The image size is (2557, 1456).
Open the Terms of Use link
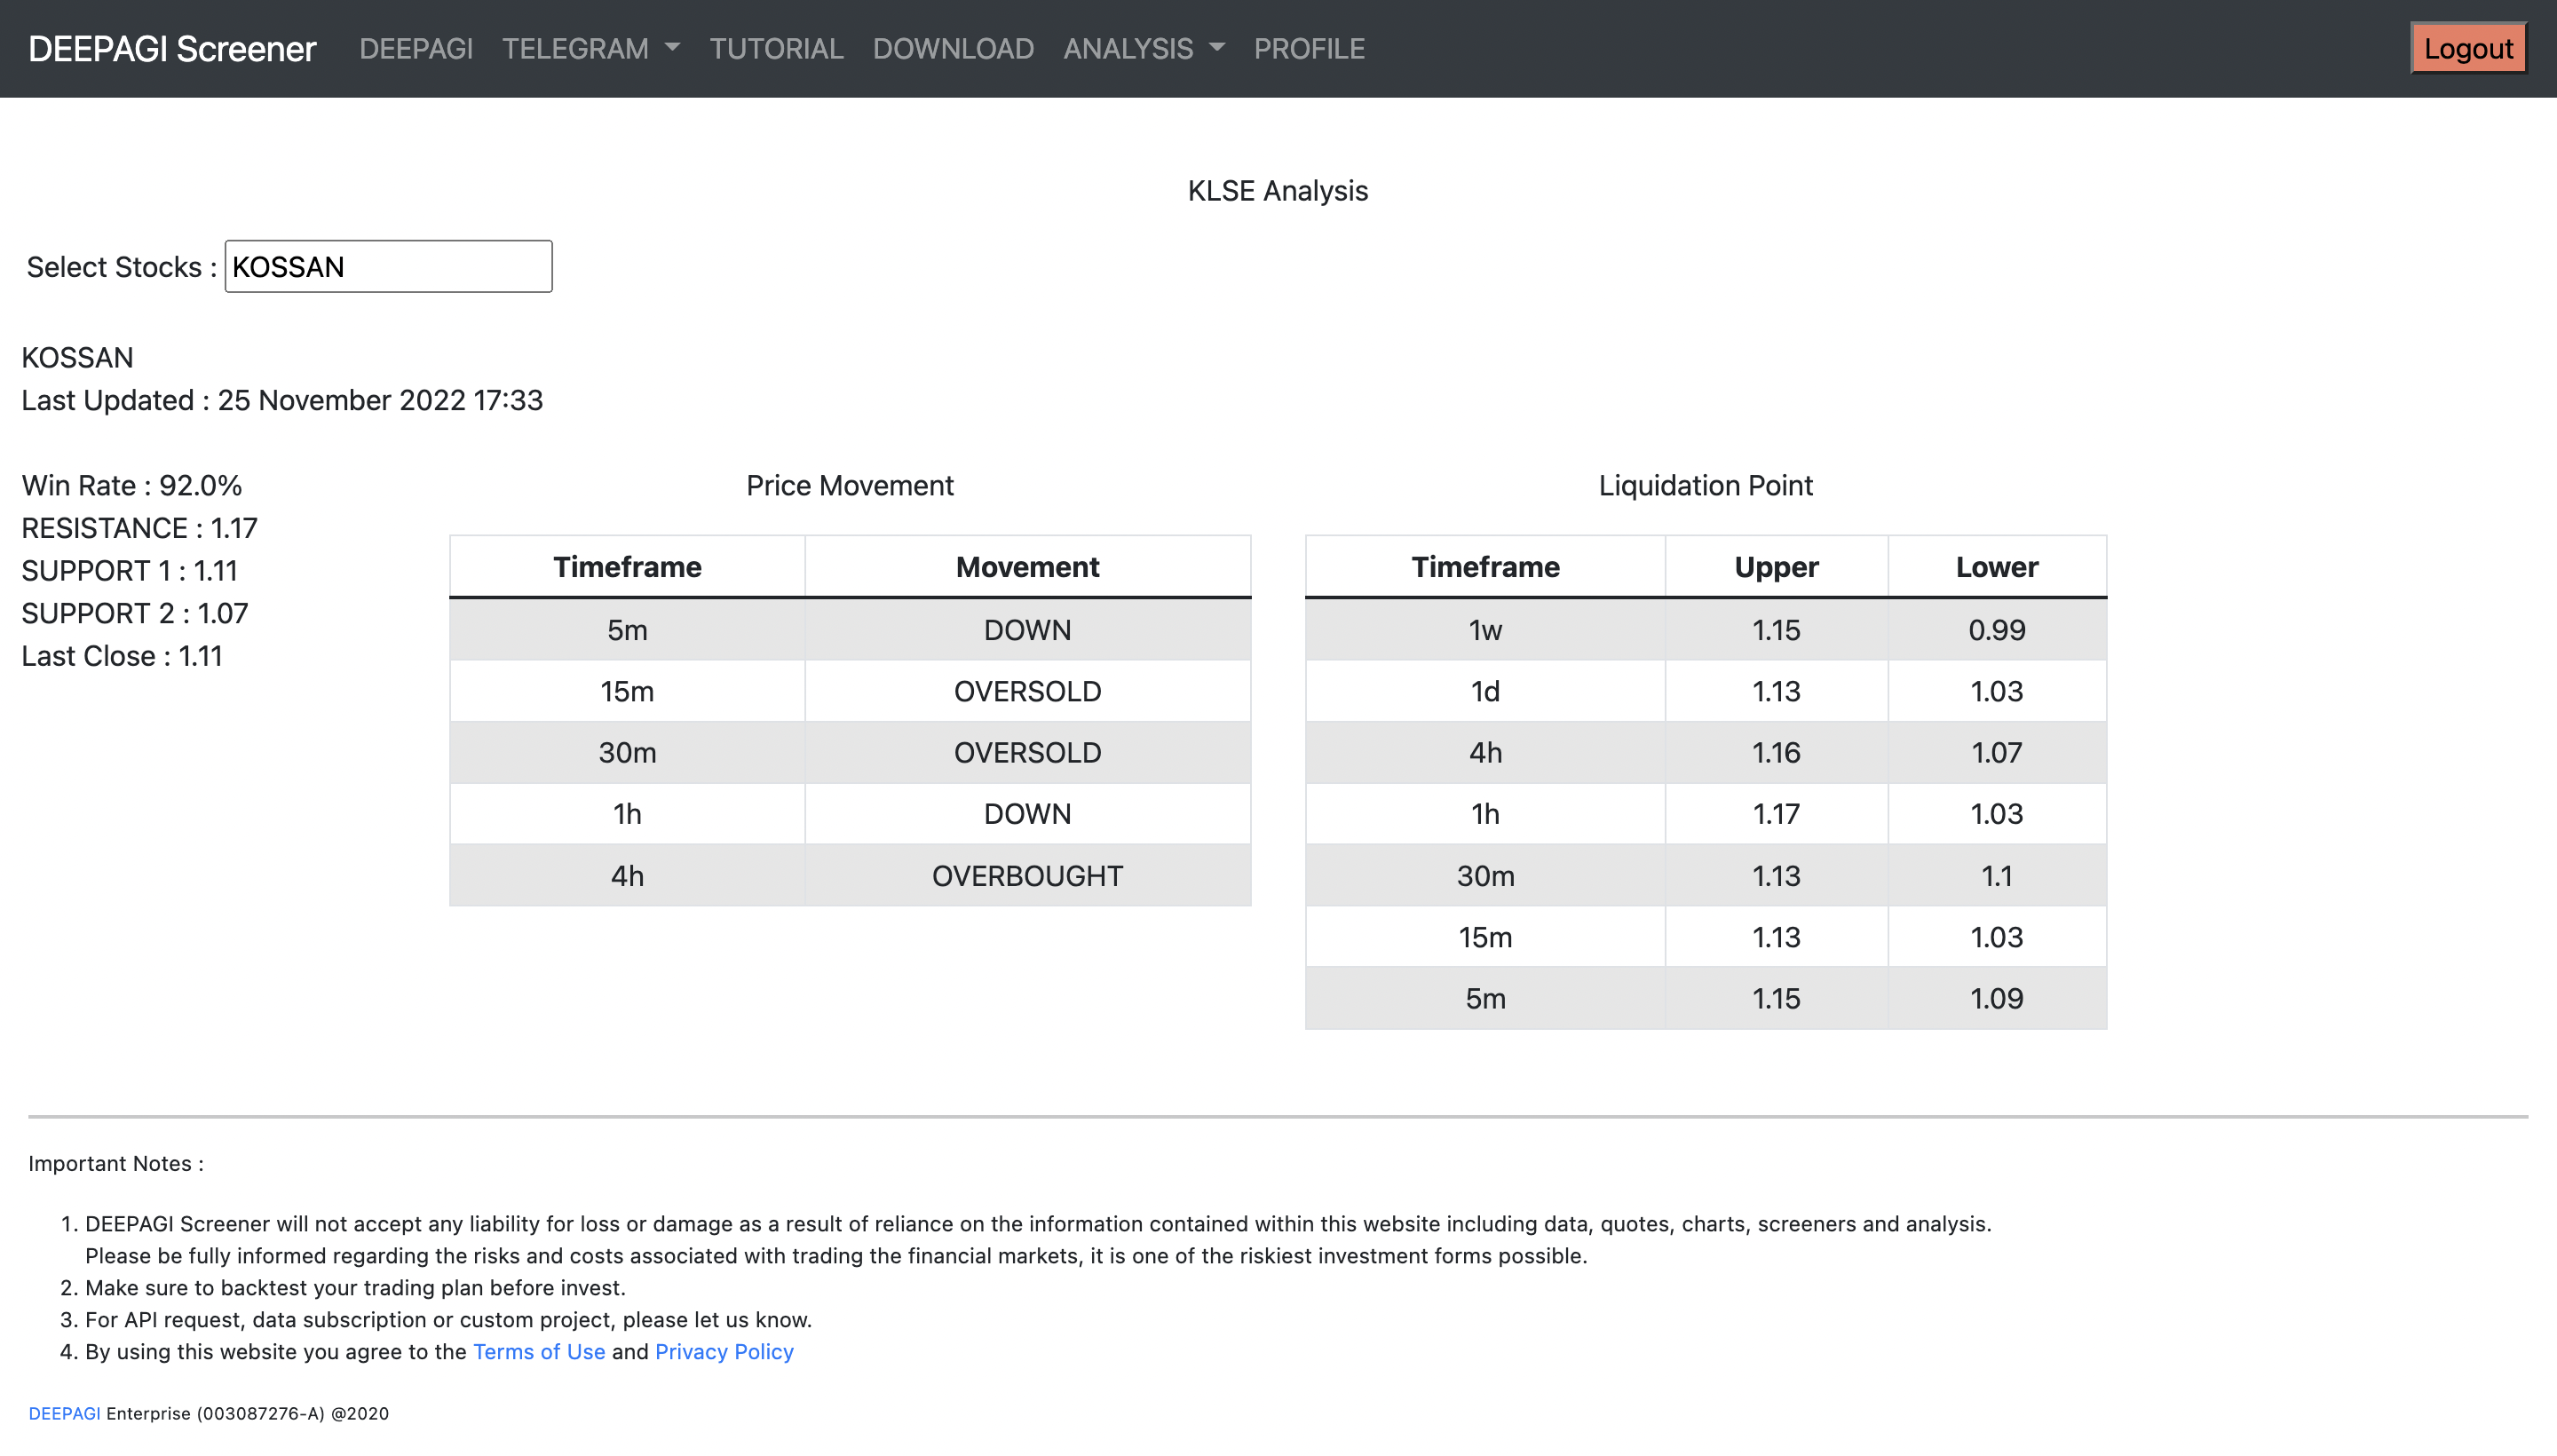pyautogui.click(x=538, y=1351)
